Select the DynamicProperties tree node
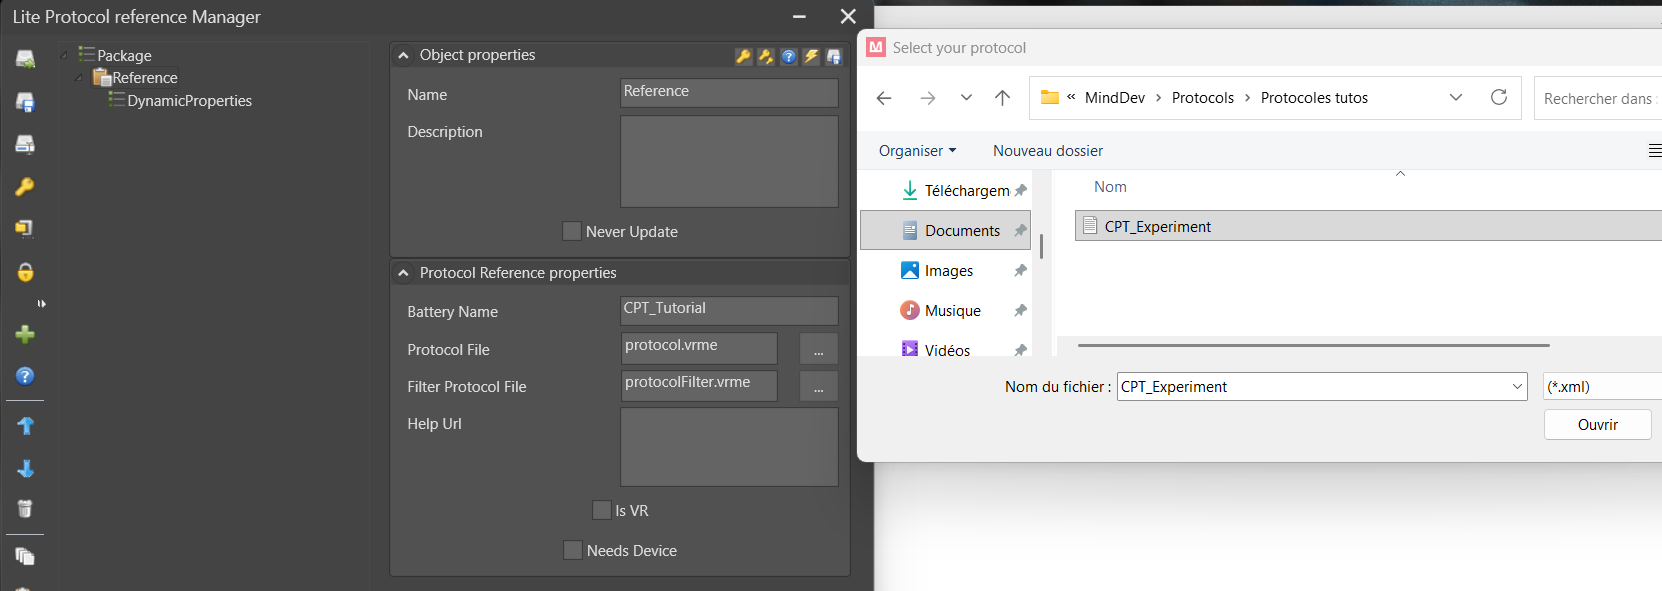 [189, 101]
